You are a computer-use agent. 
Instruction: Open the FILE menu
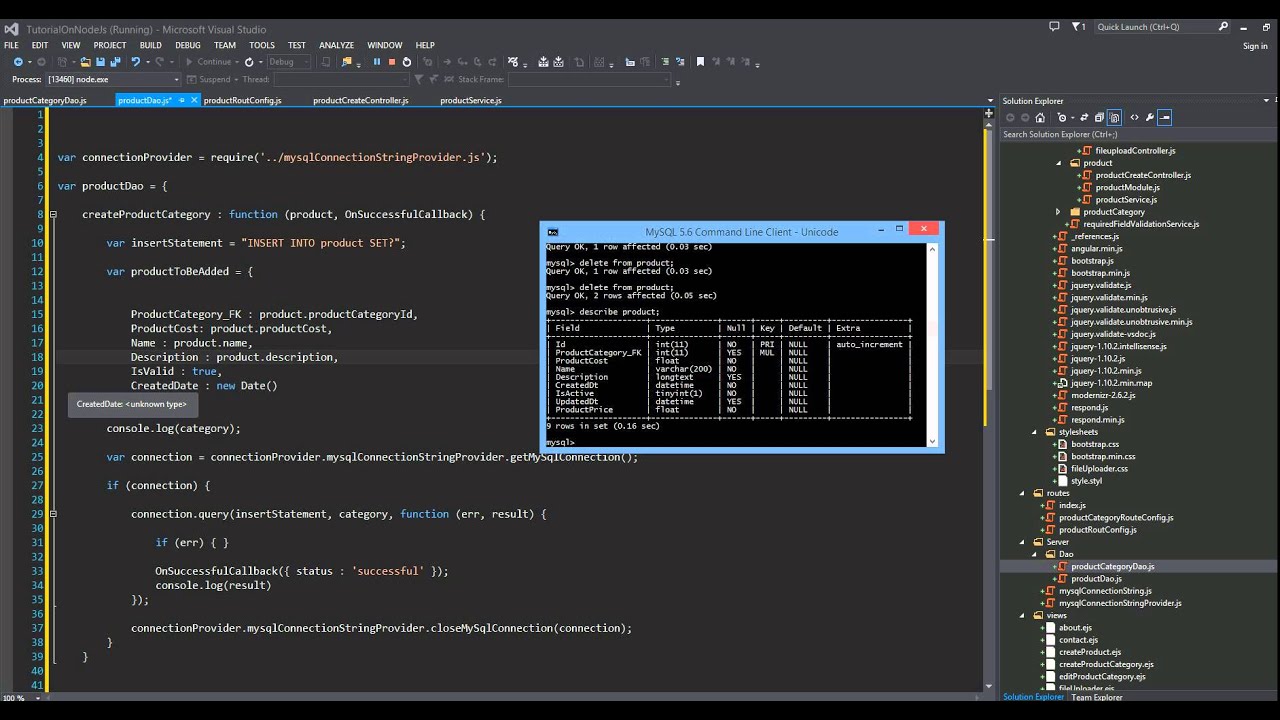(x=11, y=45)
